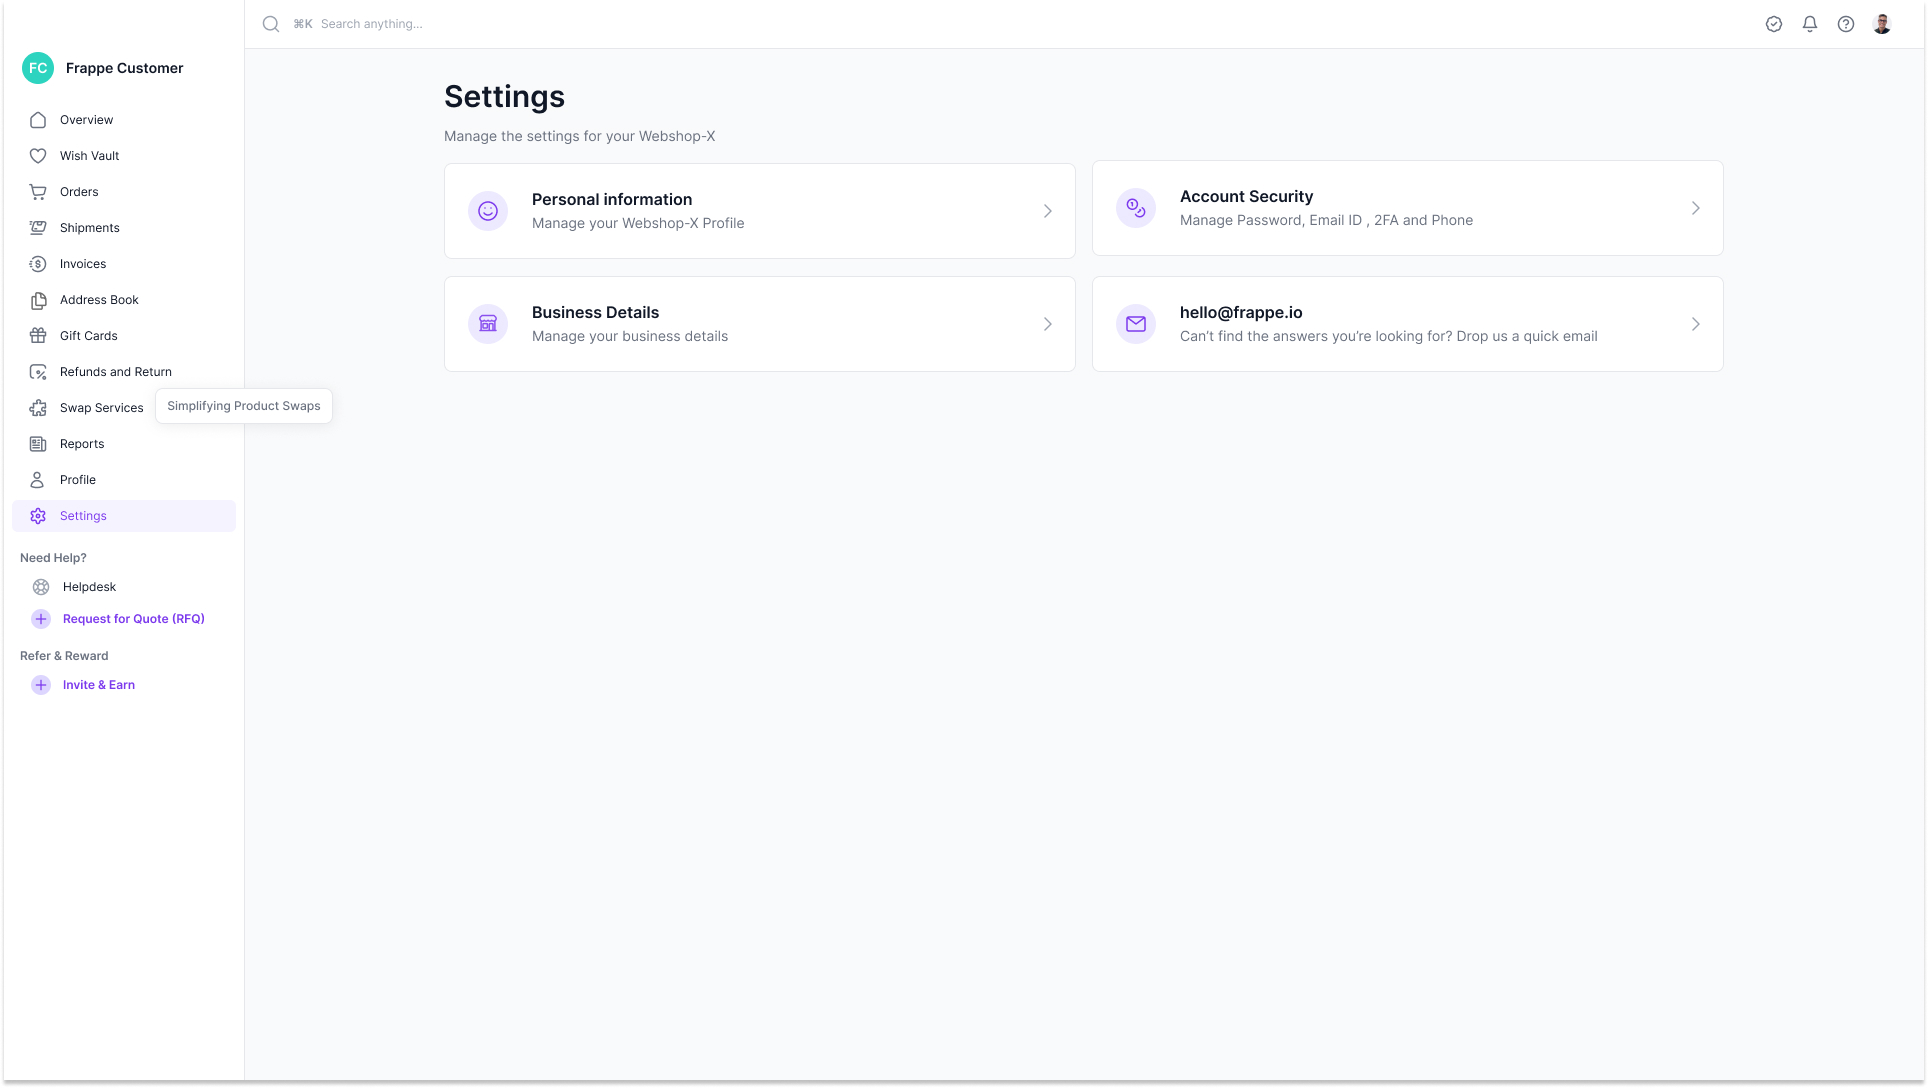The height and width of the screenshot is (1088, 1928).
Task: Click the checkmark status icon in top bar
Action: coord(1774,24)
